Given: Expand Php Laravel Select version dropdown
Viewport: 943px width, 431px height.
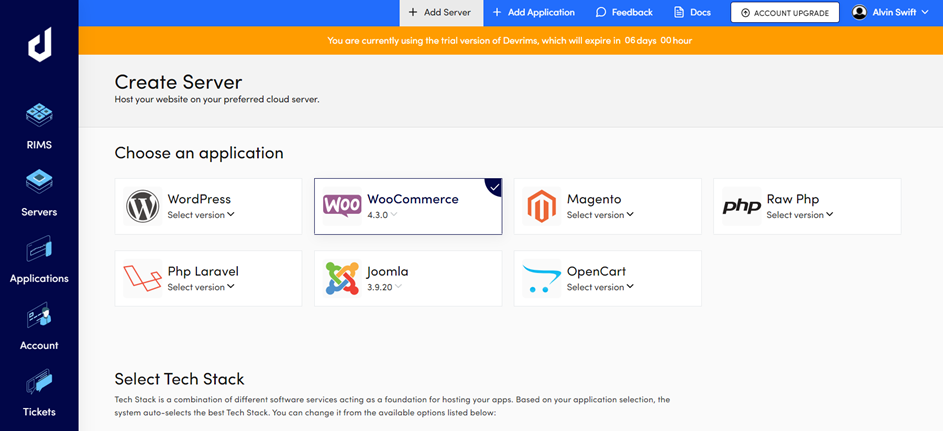Looking at the screenshot, I should (x=201, y=287).
